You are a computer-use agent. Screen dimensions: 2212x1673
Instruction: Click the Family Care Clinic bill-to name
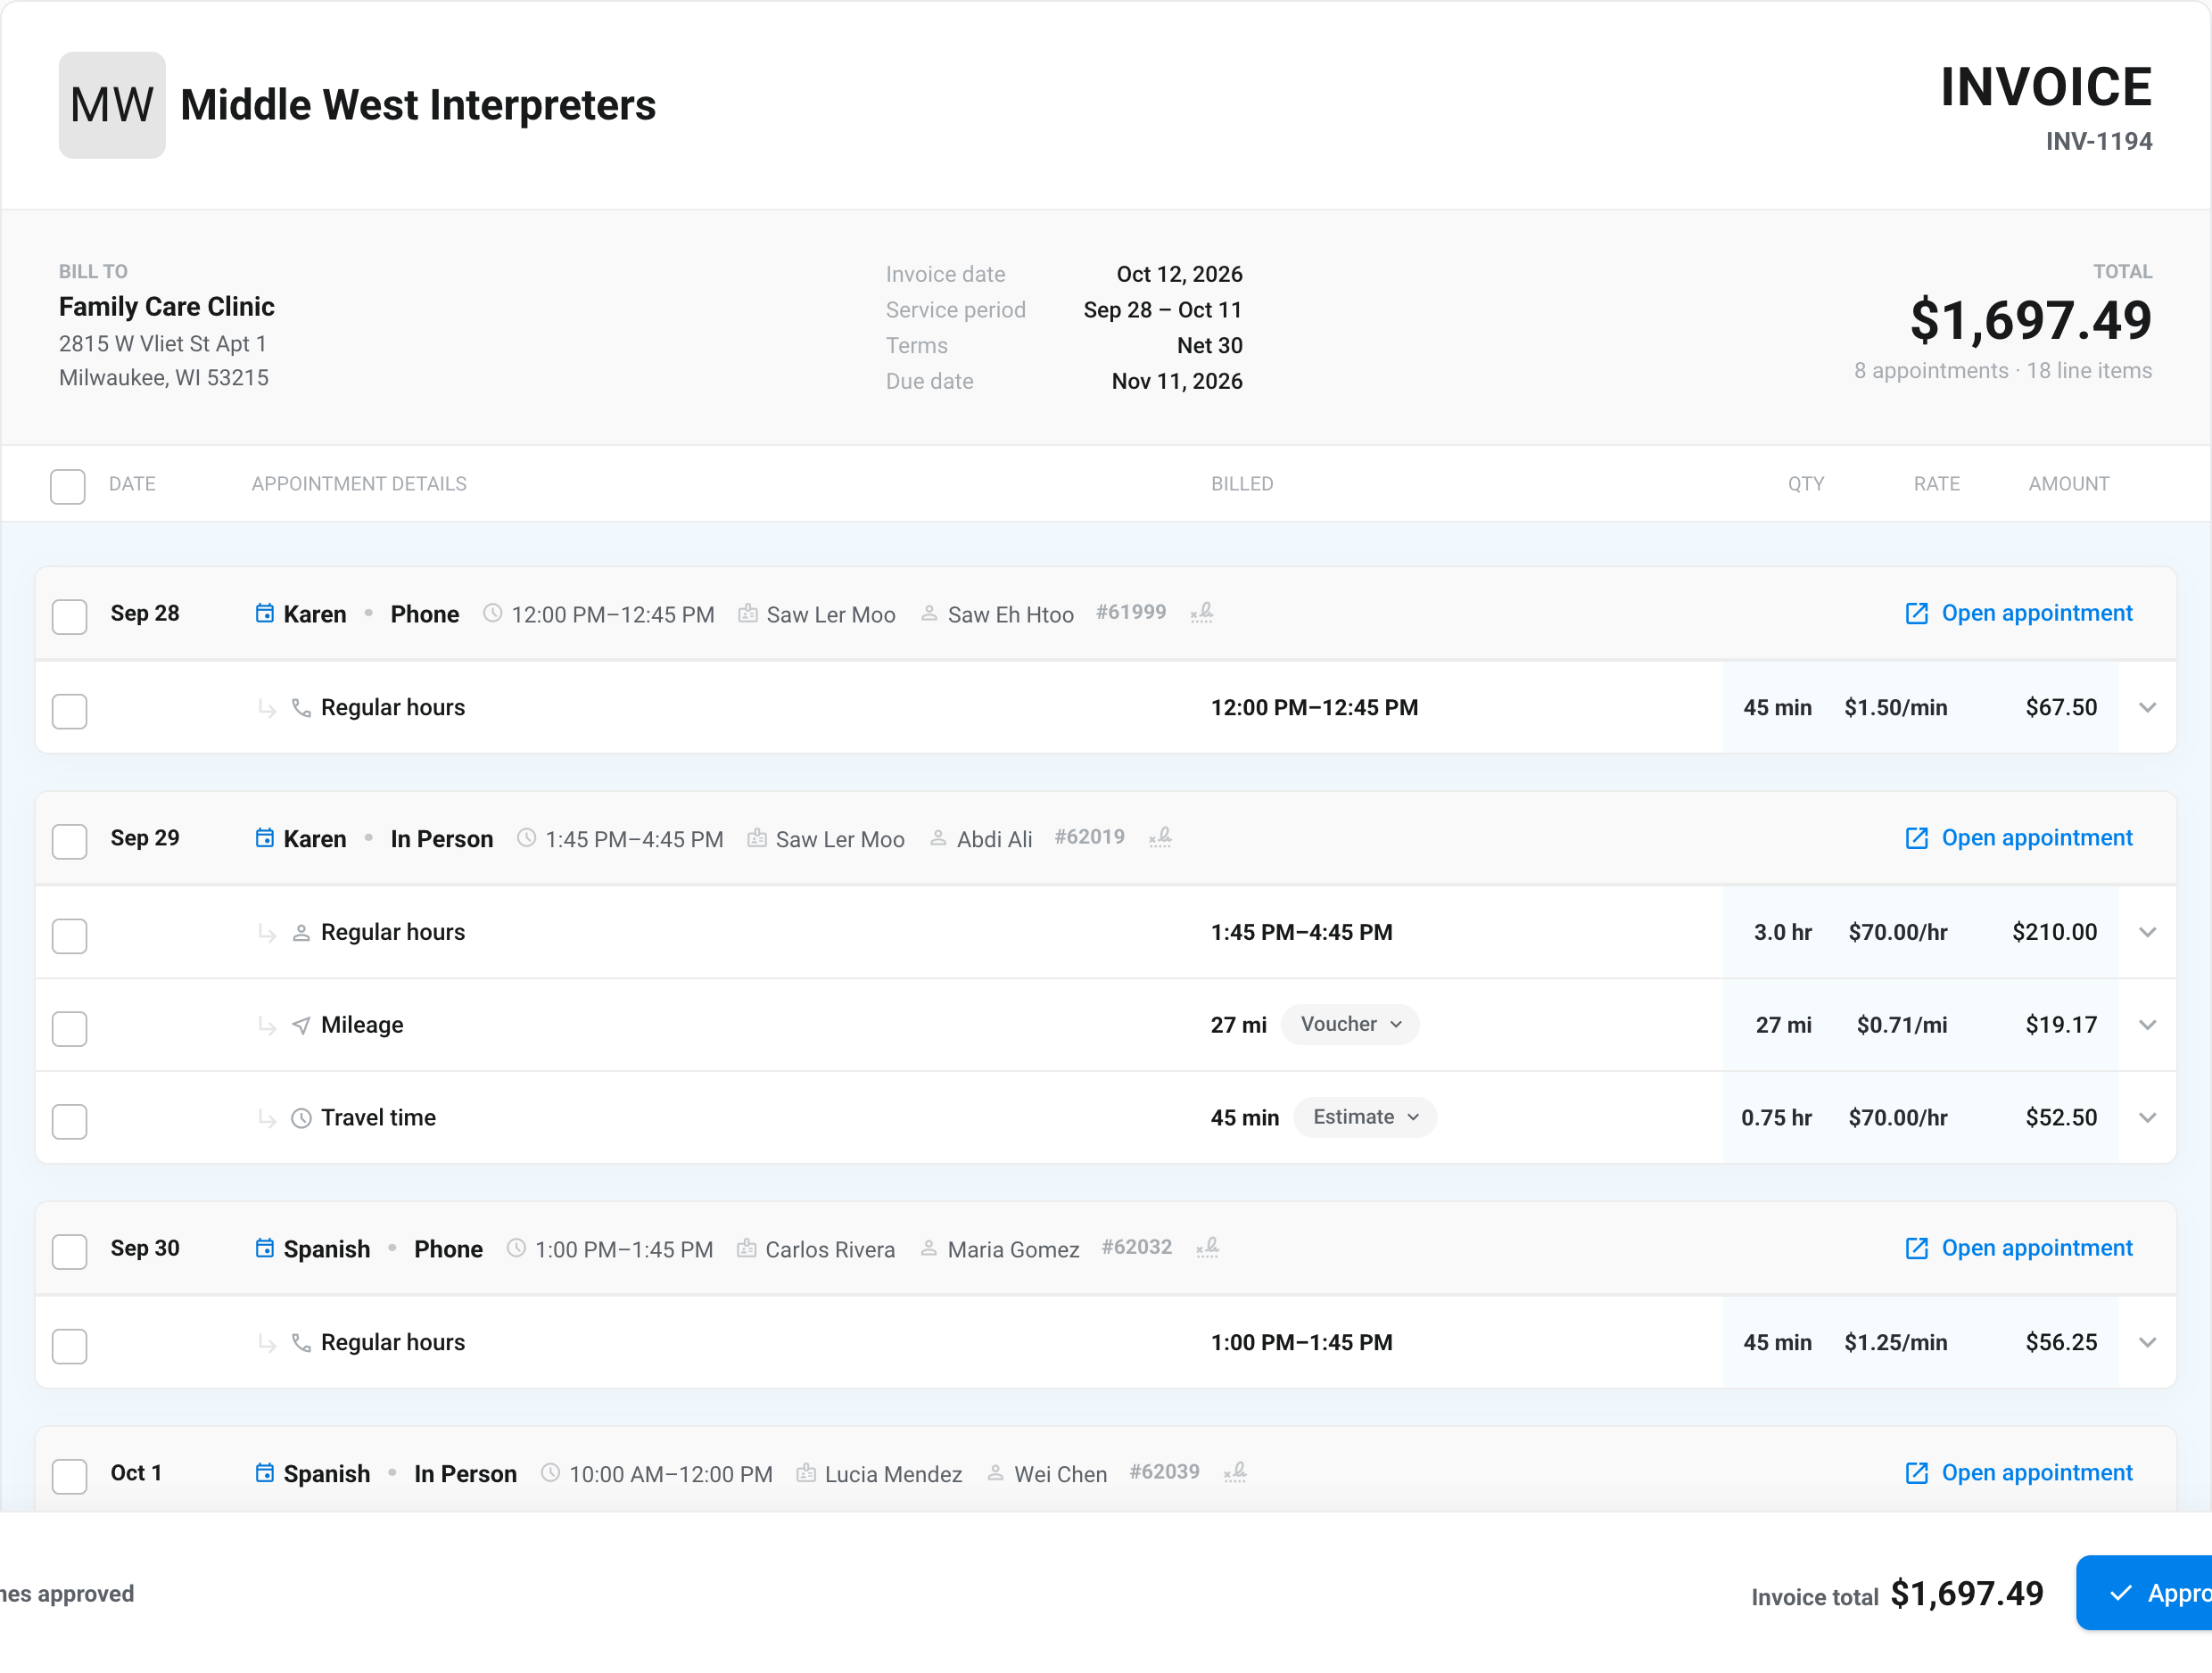(167, 307)
